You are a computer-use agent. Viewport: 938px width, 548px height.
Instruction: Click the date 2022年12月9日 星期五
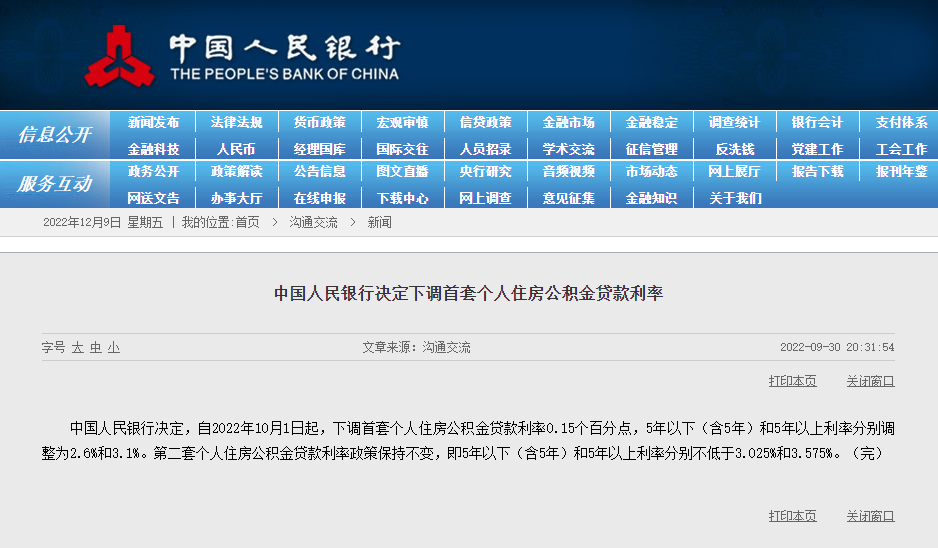click(x=103, y=223)
